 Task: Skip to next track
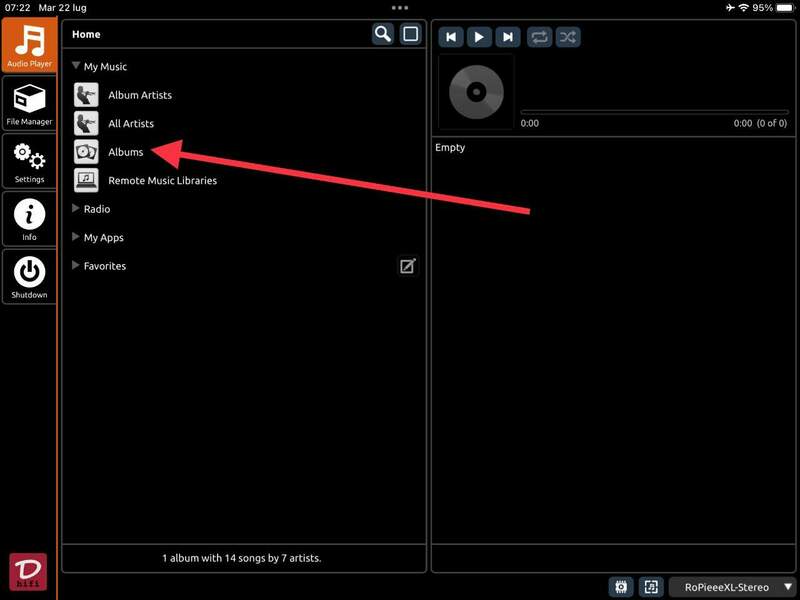[508, 37]
